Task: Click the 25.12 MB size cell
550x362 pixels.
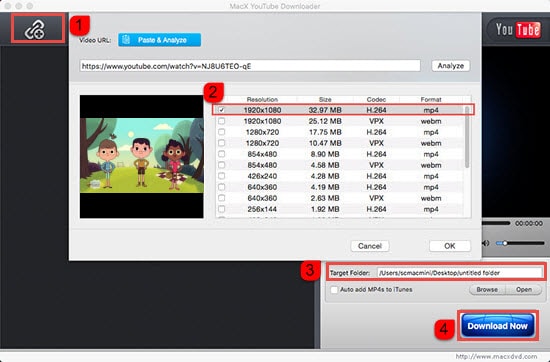Action: coord(325,121)
